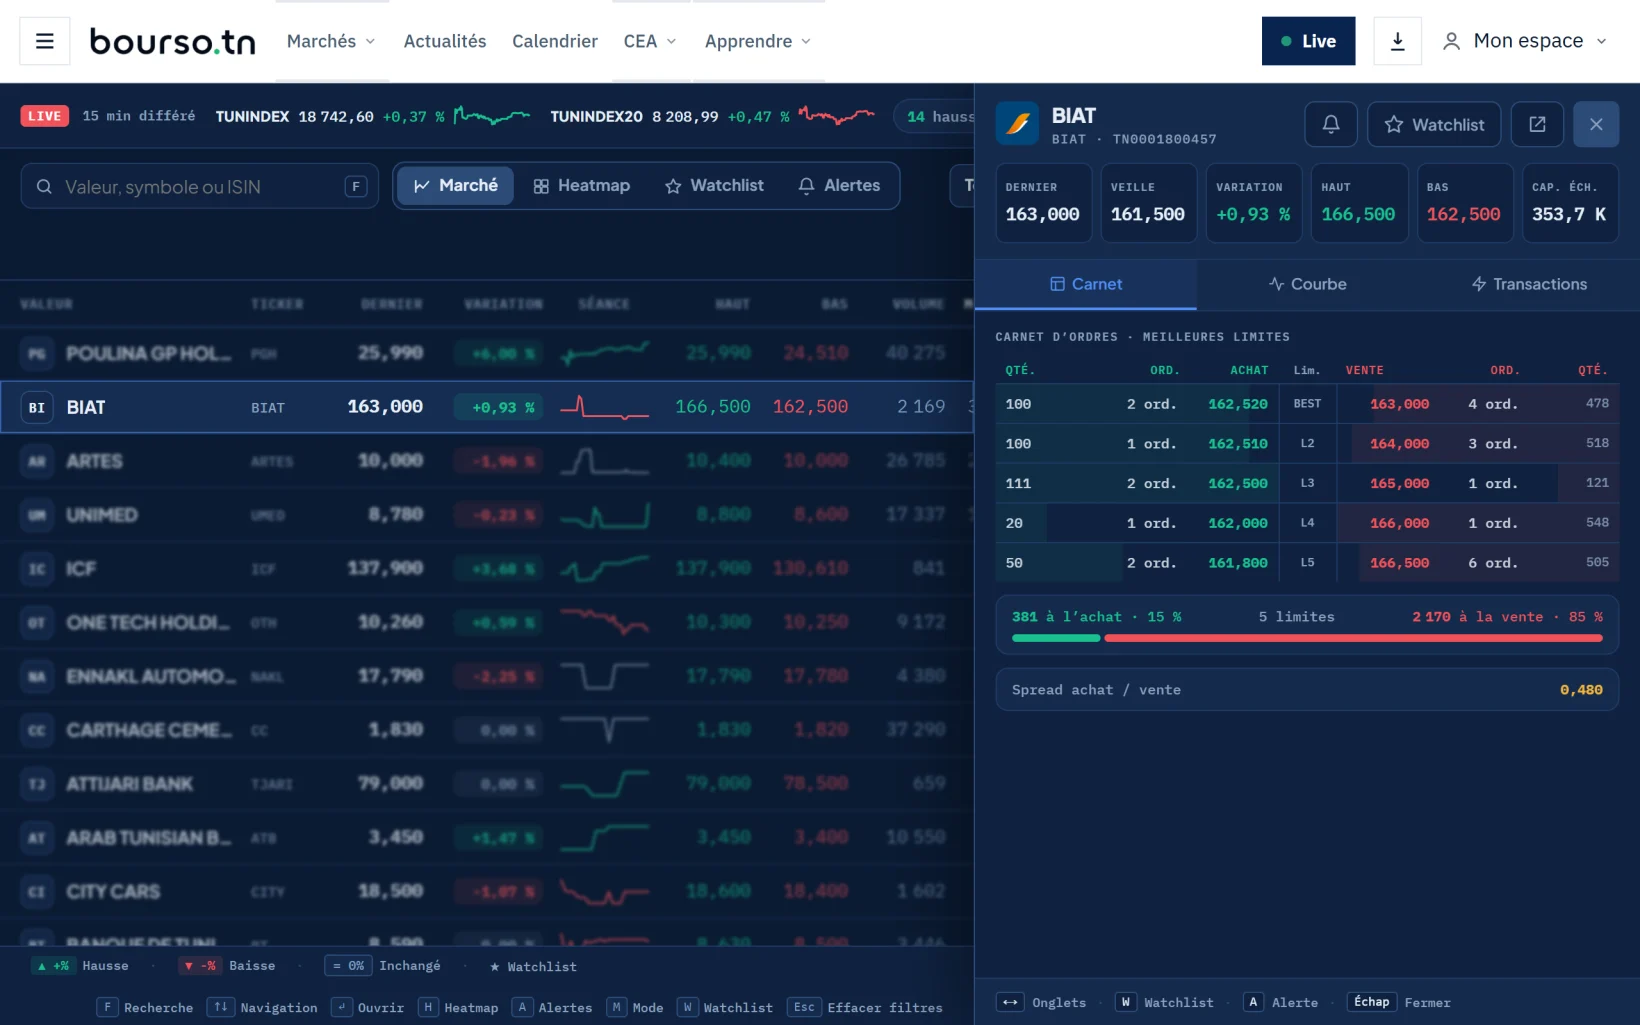Image resolution: width=1640 pixels, height=1025 pixels.
Task: Select the Courbe tab
Action: (1307, 284)
